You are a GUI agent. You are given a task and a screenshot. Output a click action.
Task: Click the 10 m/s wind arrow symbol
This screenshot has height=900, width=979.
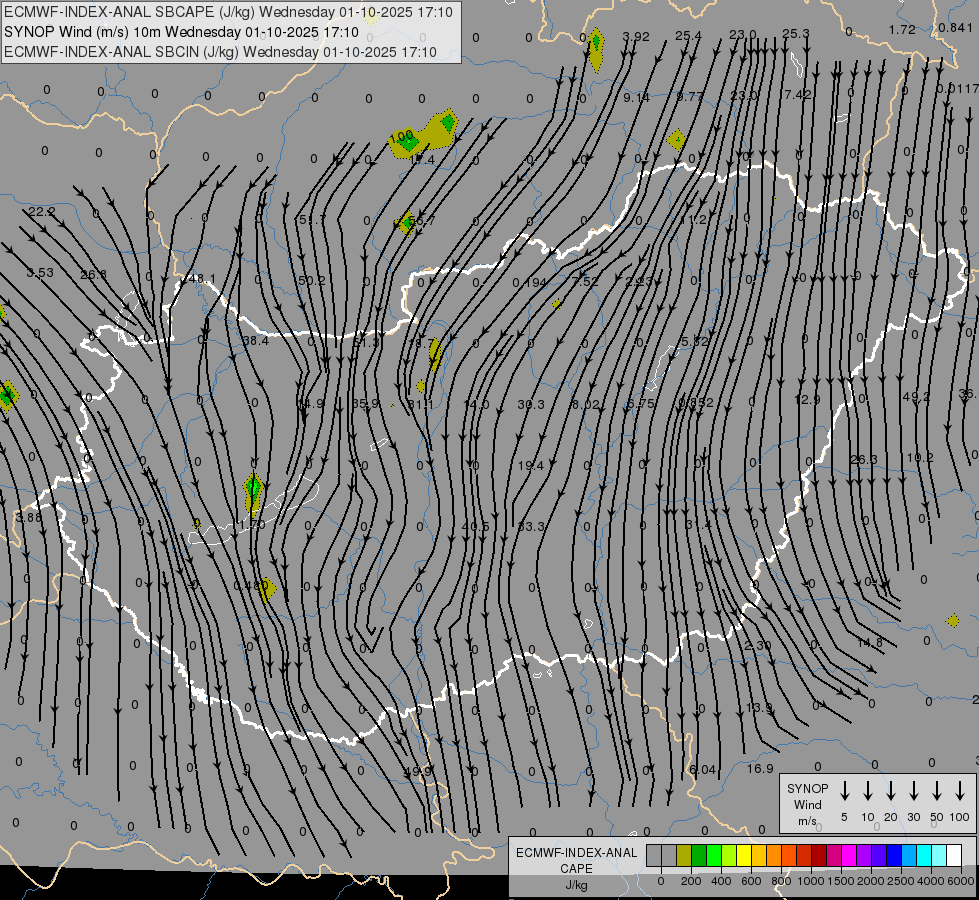868,791
